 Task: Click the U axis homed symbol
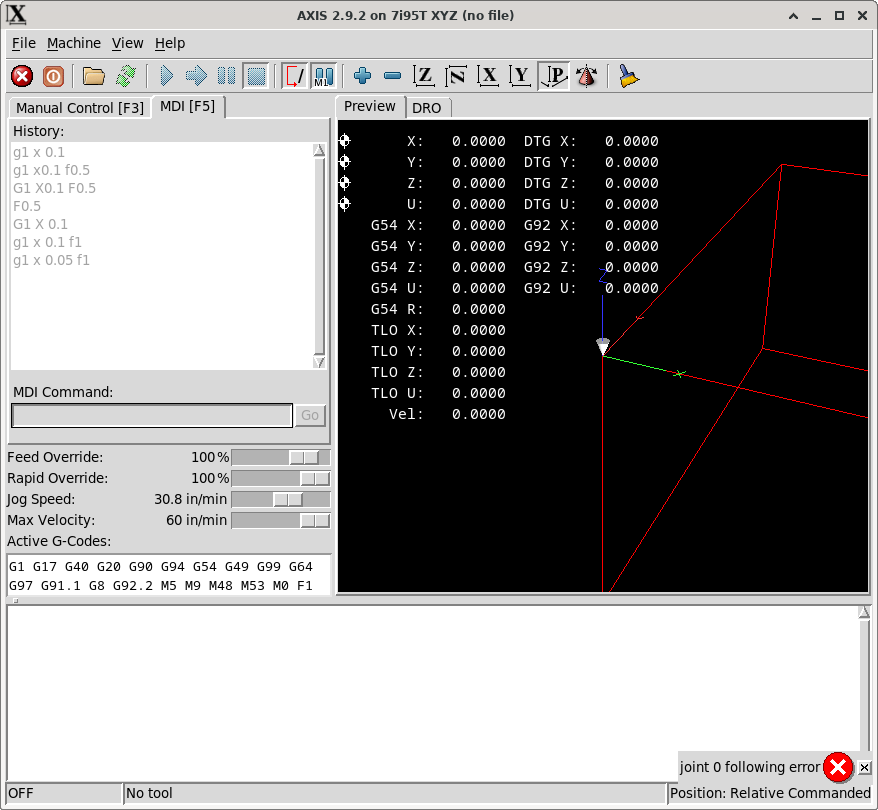pos(345,204)
